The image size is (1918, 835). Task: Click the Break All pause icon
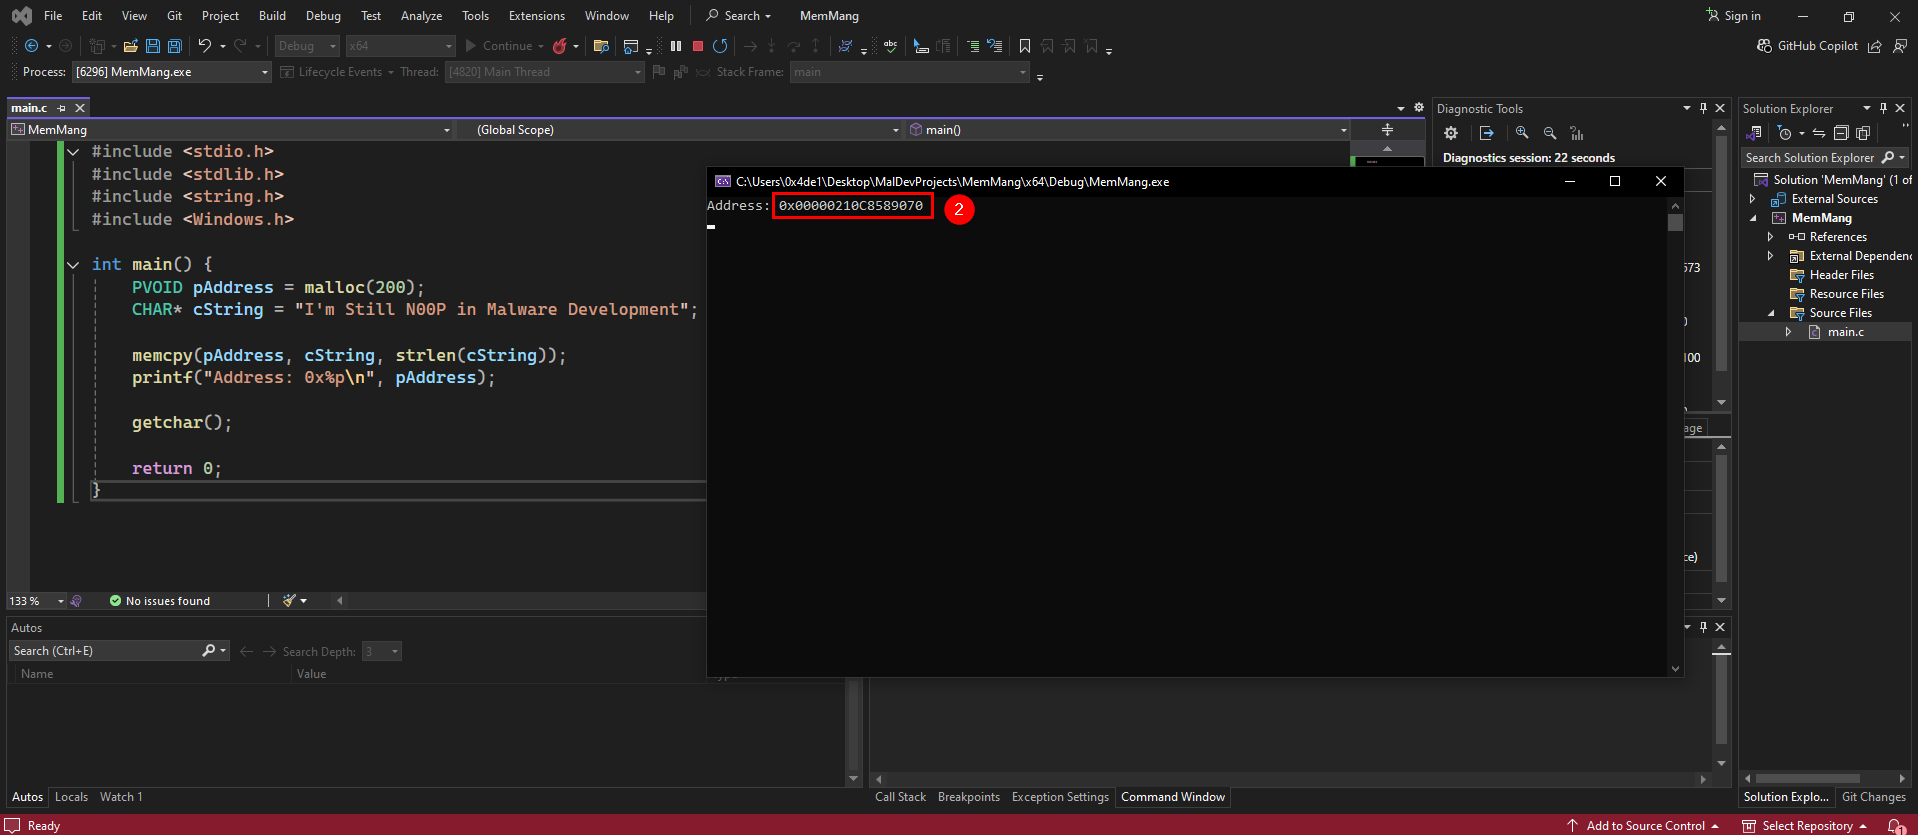676,46
